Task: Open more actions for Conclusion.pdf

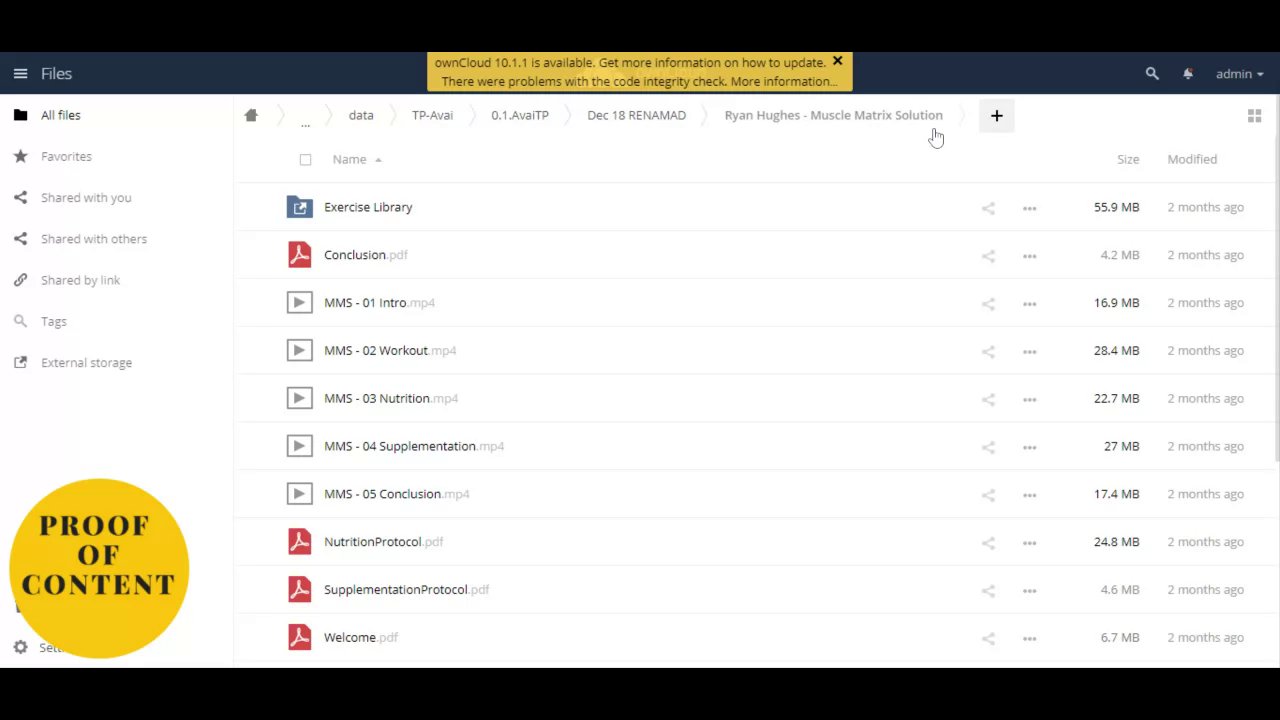Action: tap(1029, 256)
